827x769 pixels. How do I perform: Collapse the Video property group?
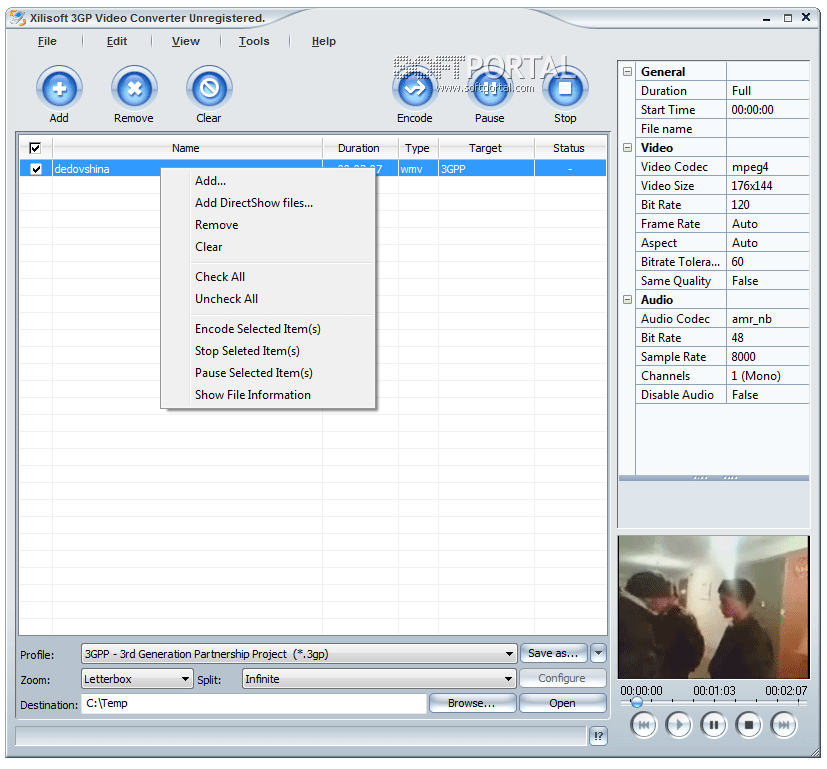[627, 147]
